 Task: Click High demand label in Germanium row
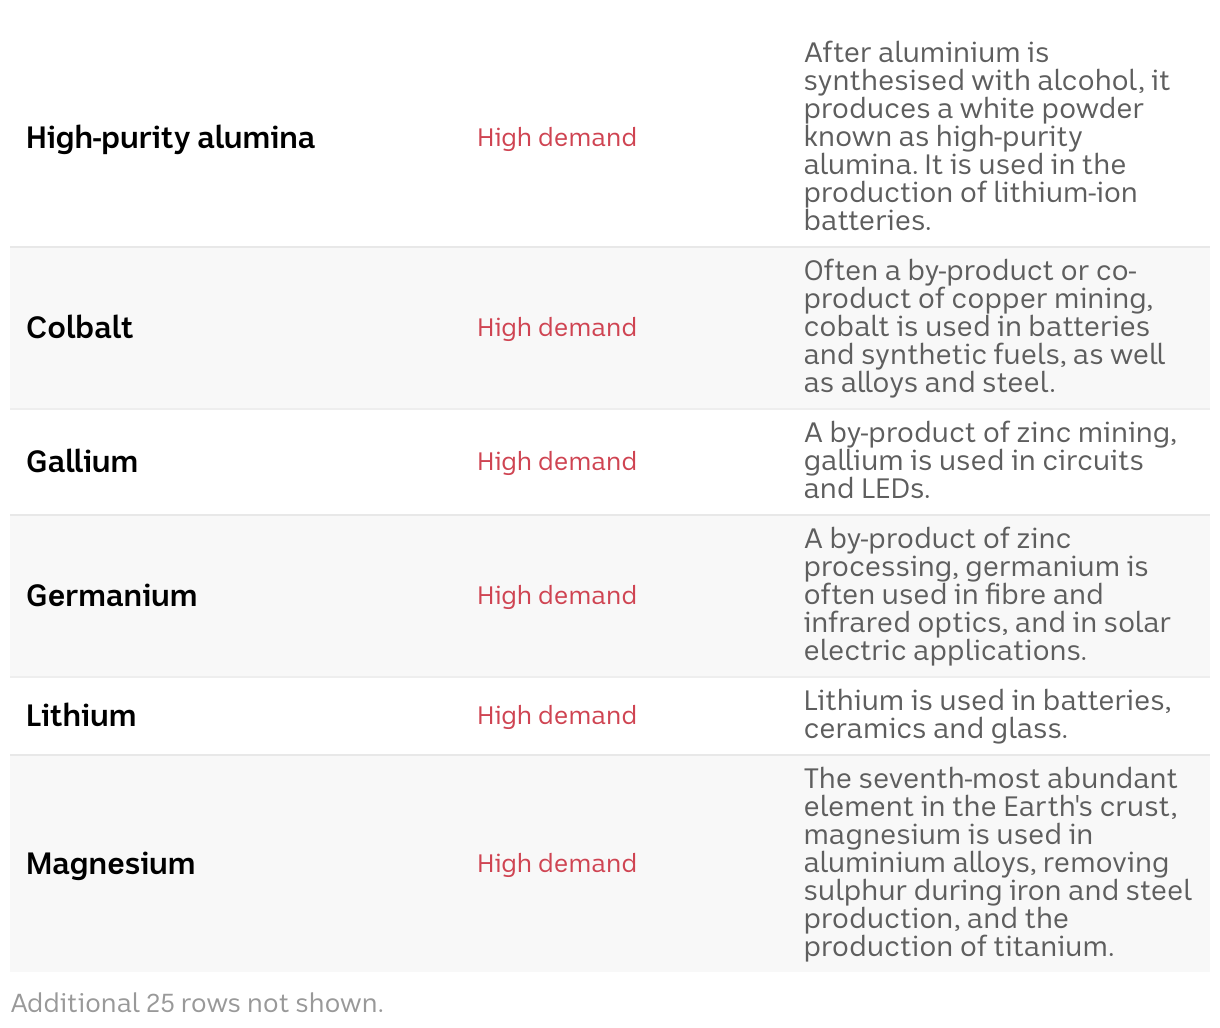click(556, 595)
